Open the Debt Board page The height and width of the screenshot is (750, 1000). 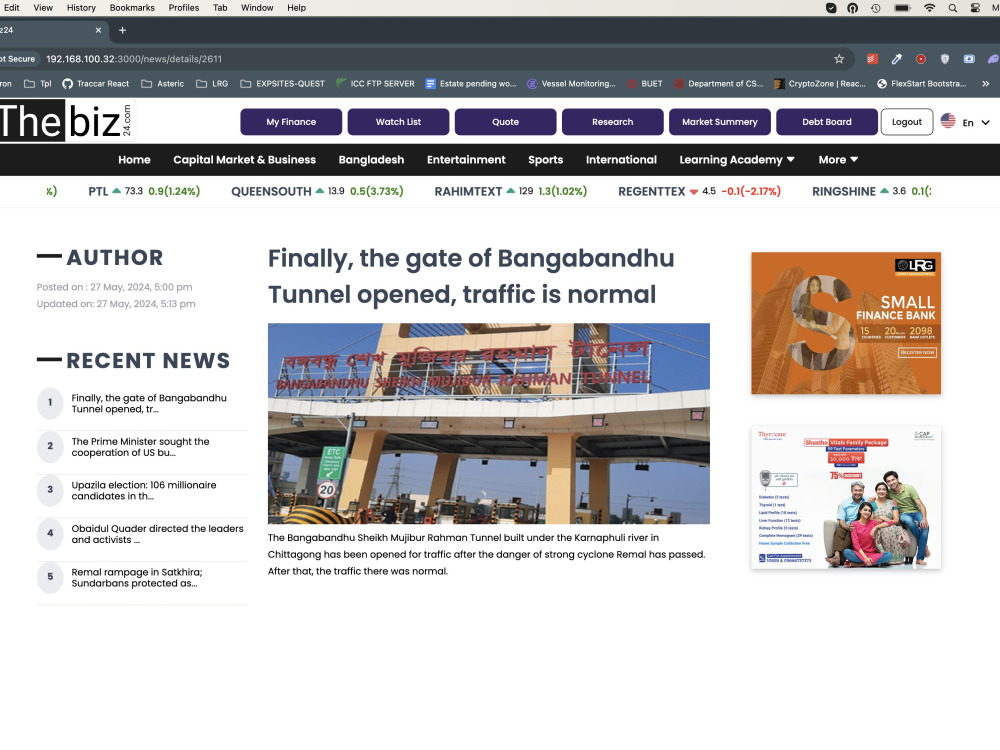827,122
